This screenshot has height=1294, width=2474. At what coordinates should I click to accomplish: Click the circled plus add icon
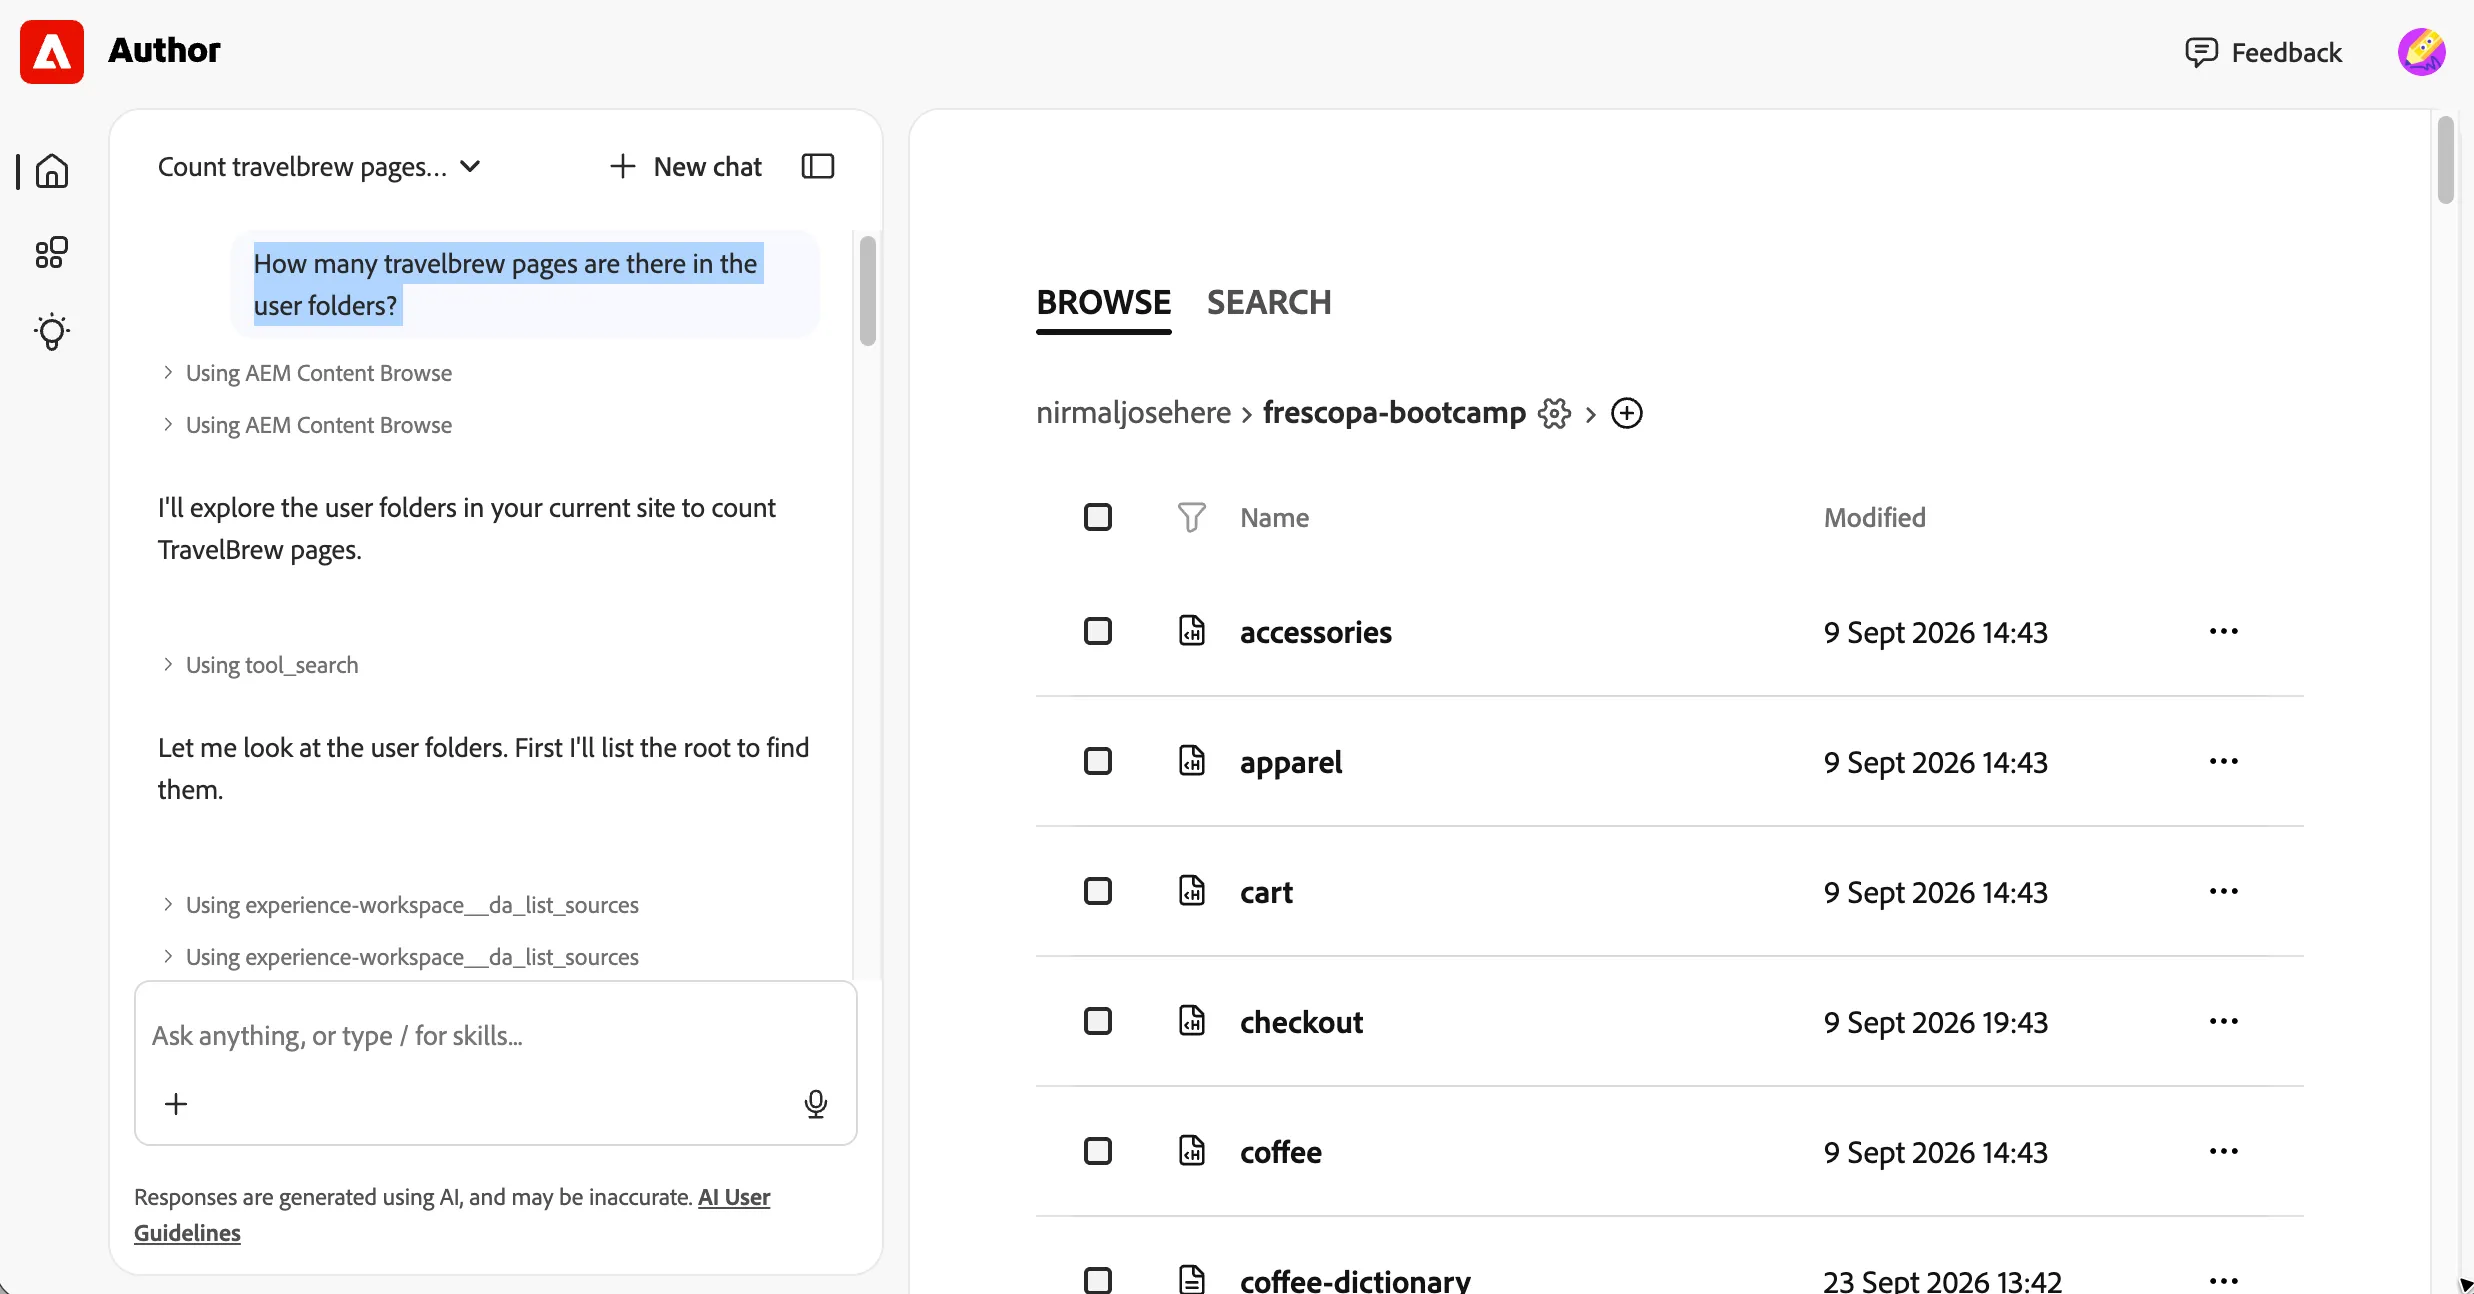pos(1627,413)
